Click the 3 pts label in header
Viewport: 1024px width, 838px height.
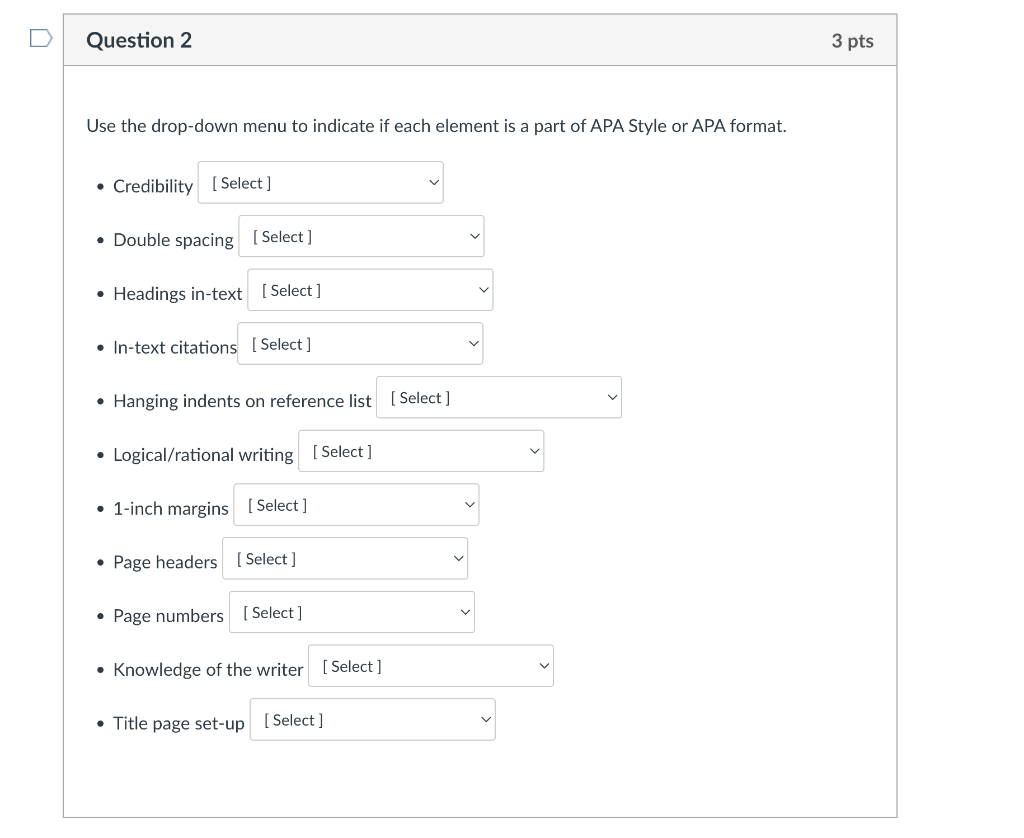852,41
